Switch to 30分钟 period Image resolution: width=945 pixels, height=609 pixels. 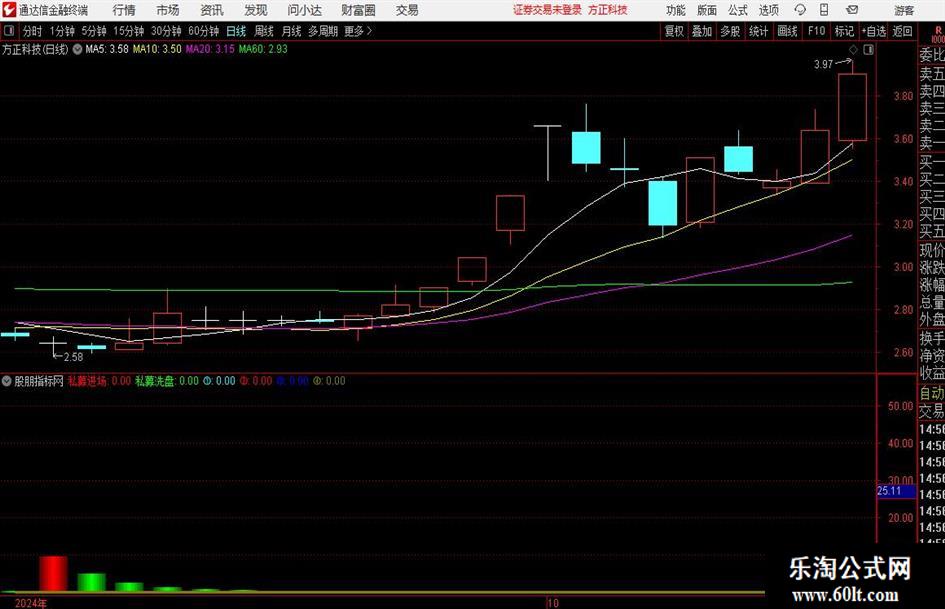[166, 31]
